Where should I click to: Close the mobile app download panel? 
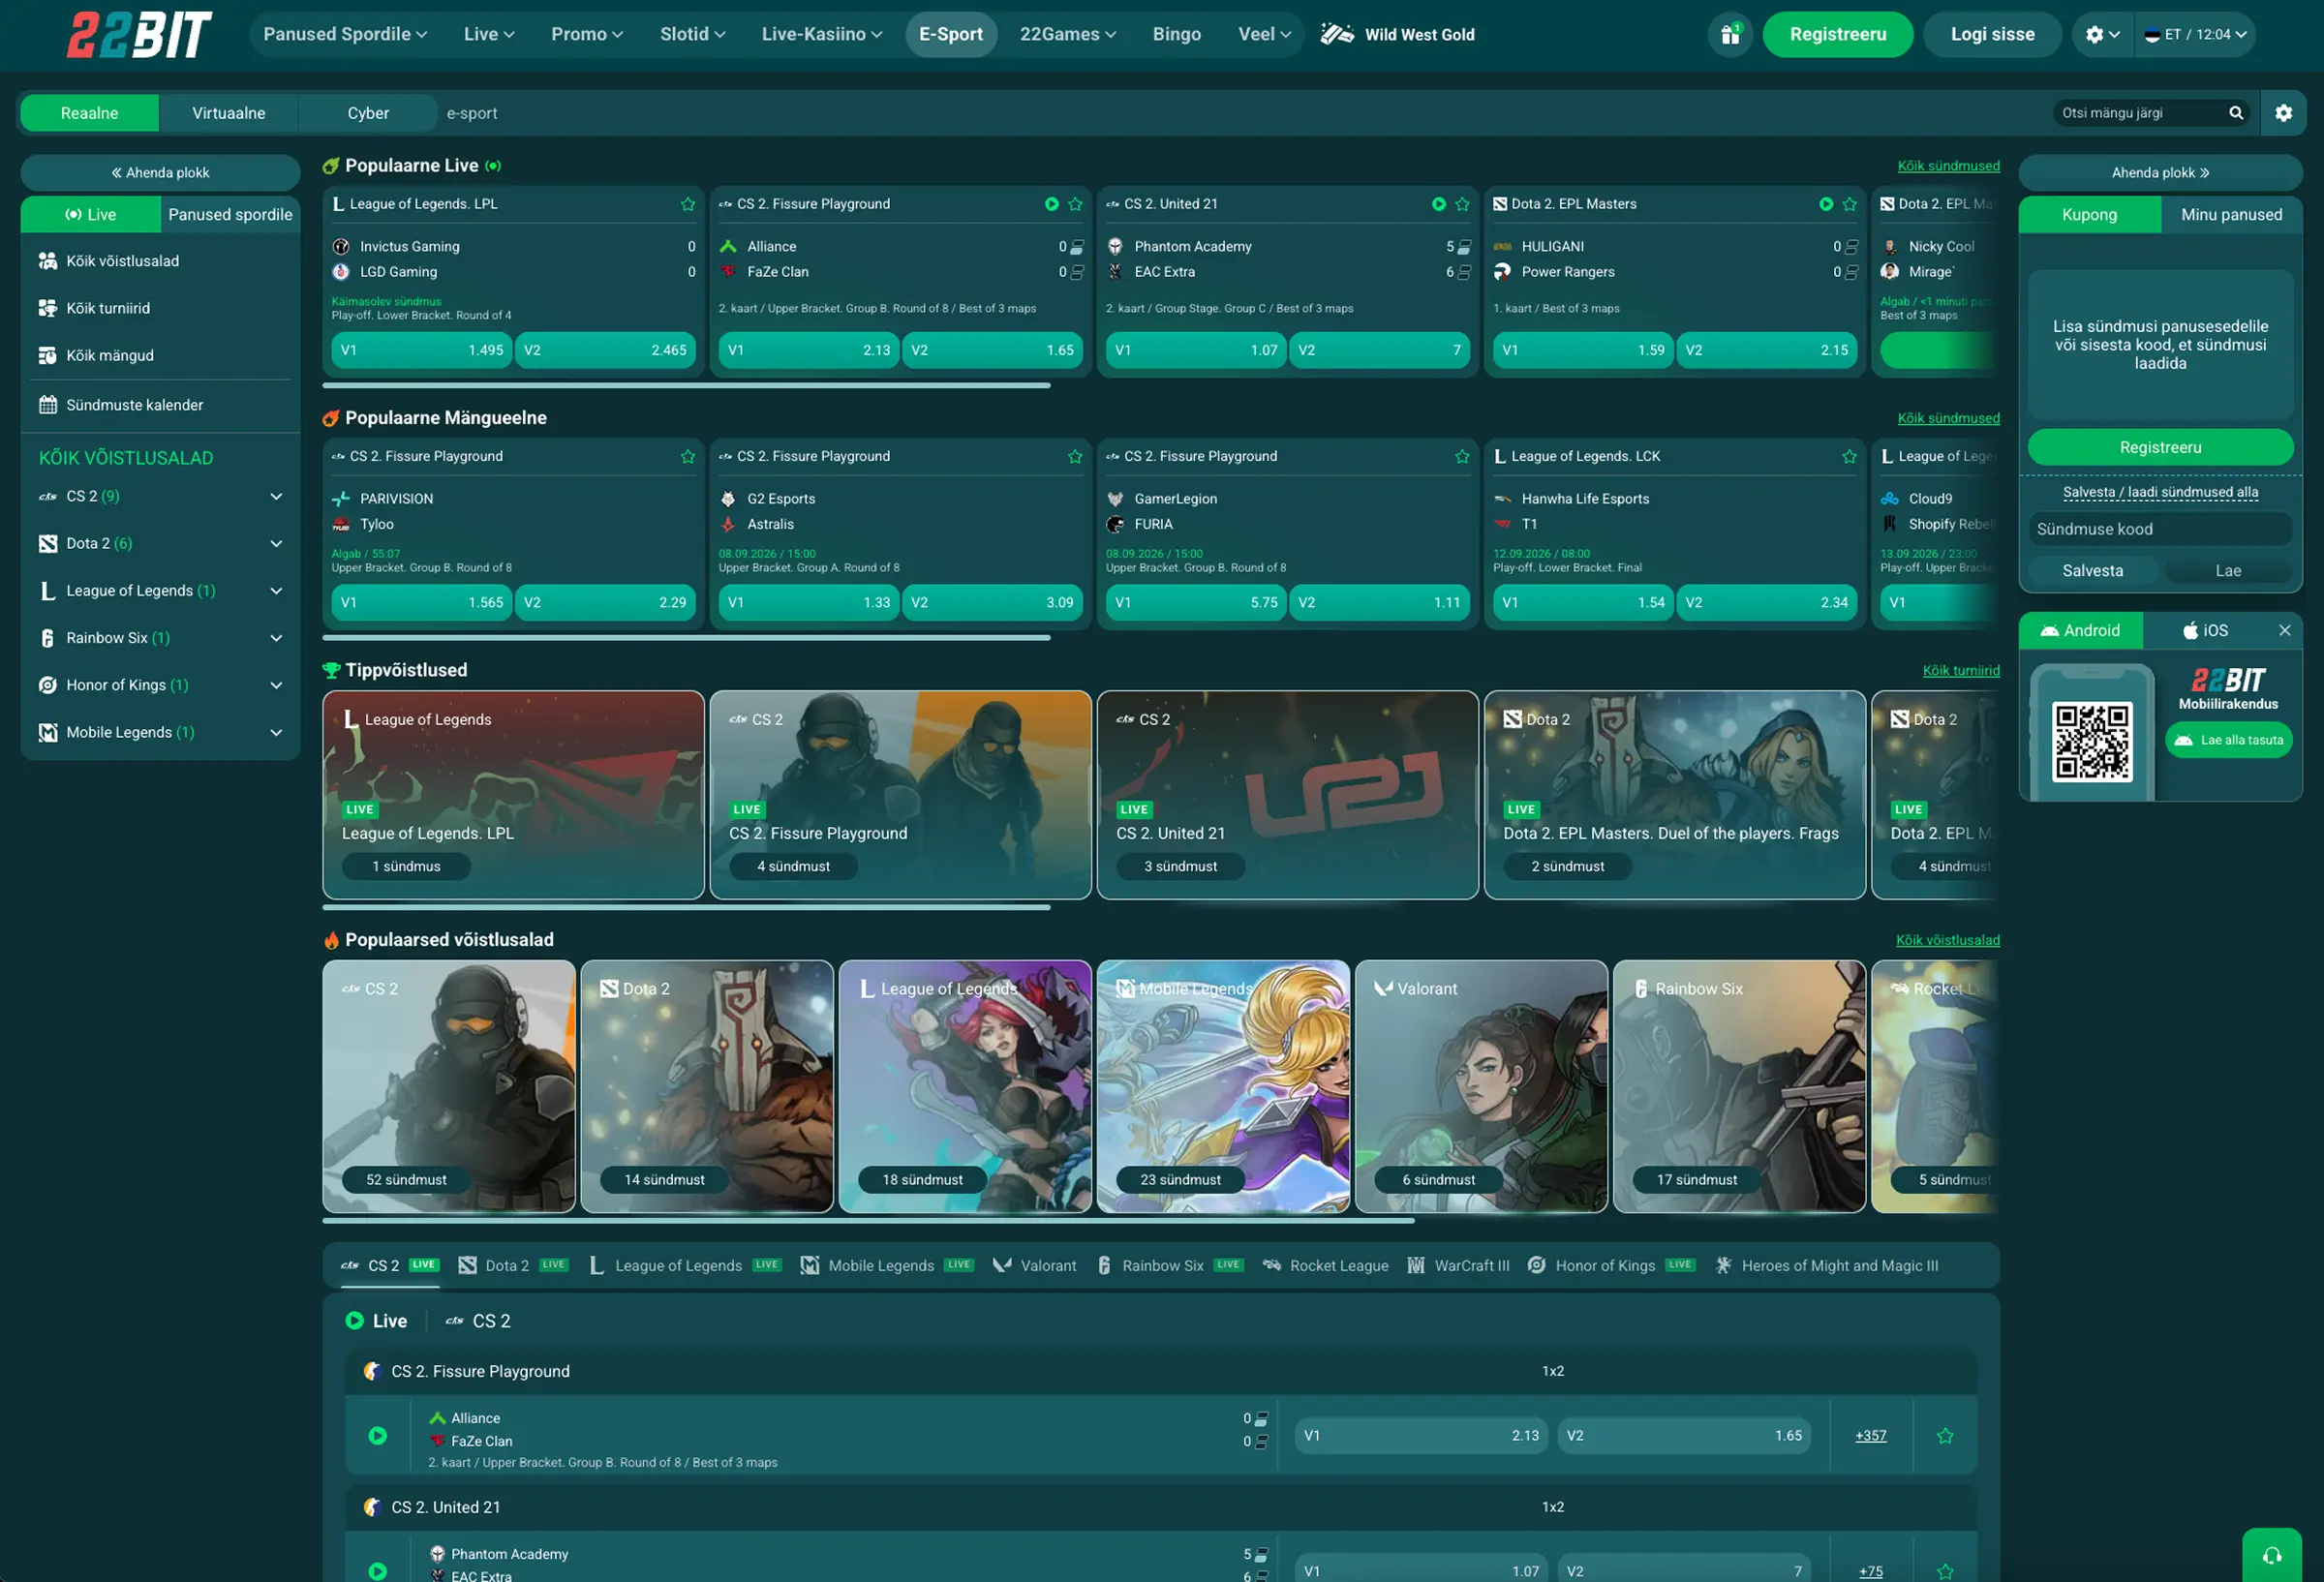pyautogui.click(x=2284, y=630)
